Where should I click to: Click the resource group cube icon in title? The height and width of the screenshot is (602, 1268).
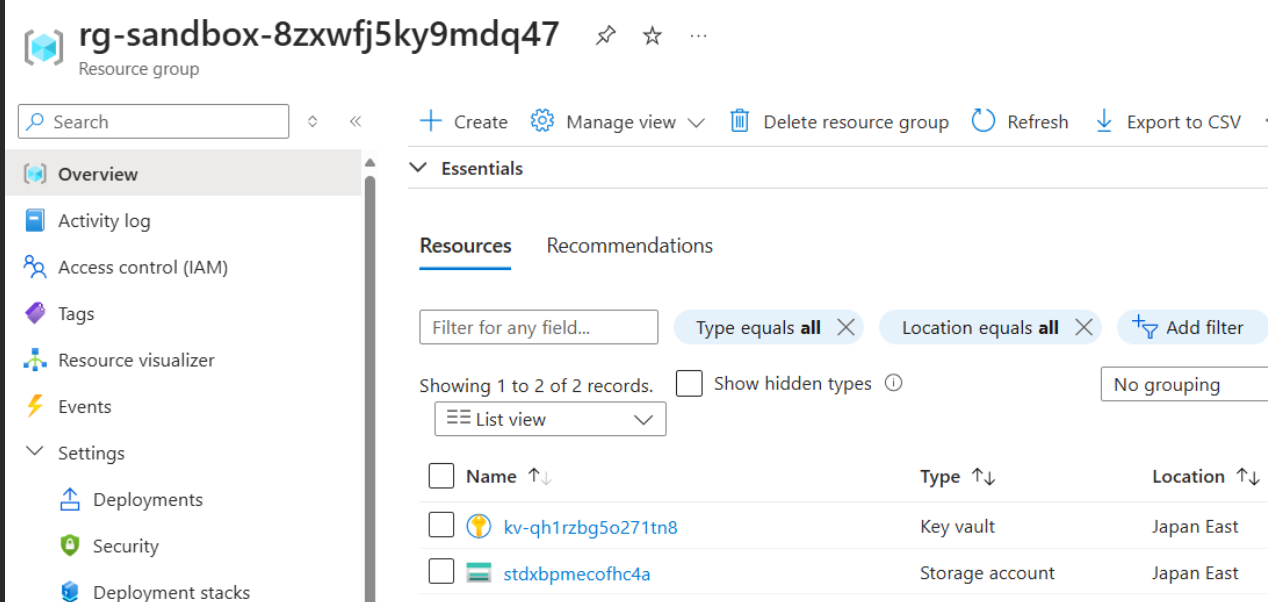[43, 48]
